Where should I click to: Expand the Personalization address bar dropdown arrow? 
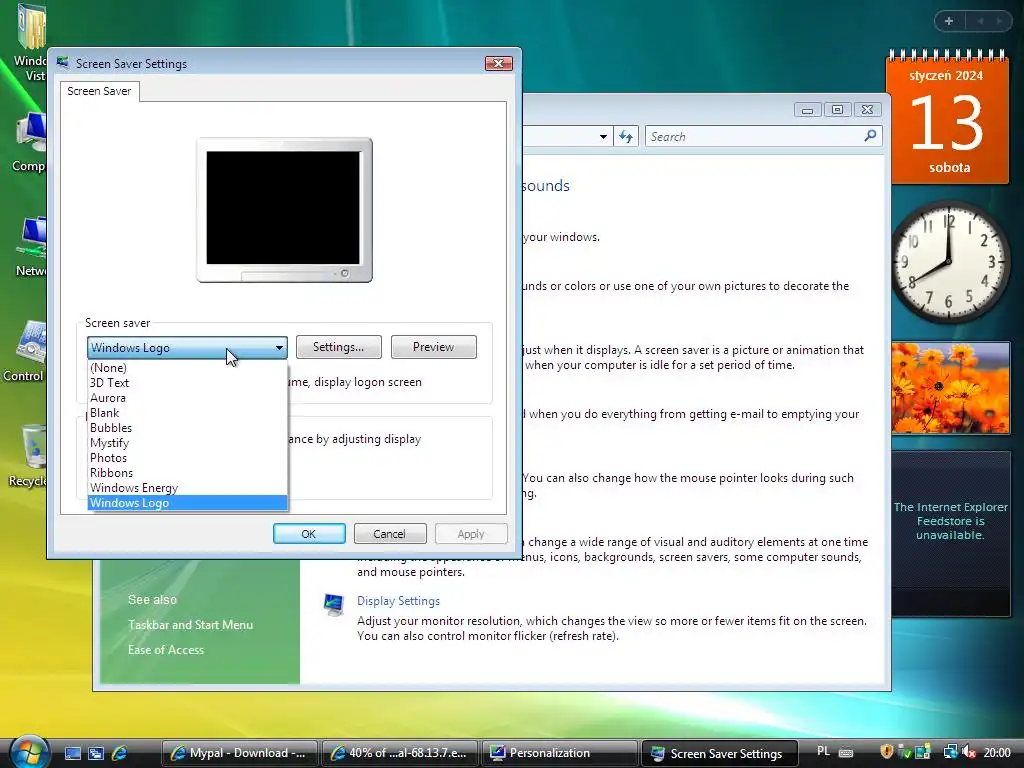point(603,136)
